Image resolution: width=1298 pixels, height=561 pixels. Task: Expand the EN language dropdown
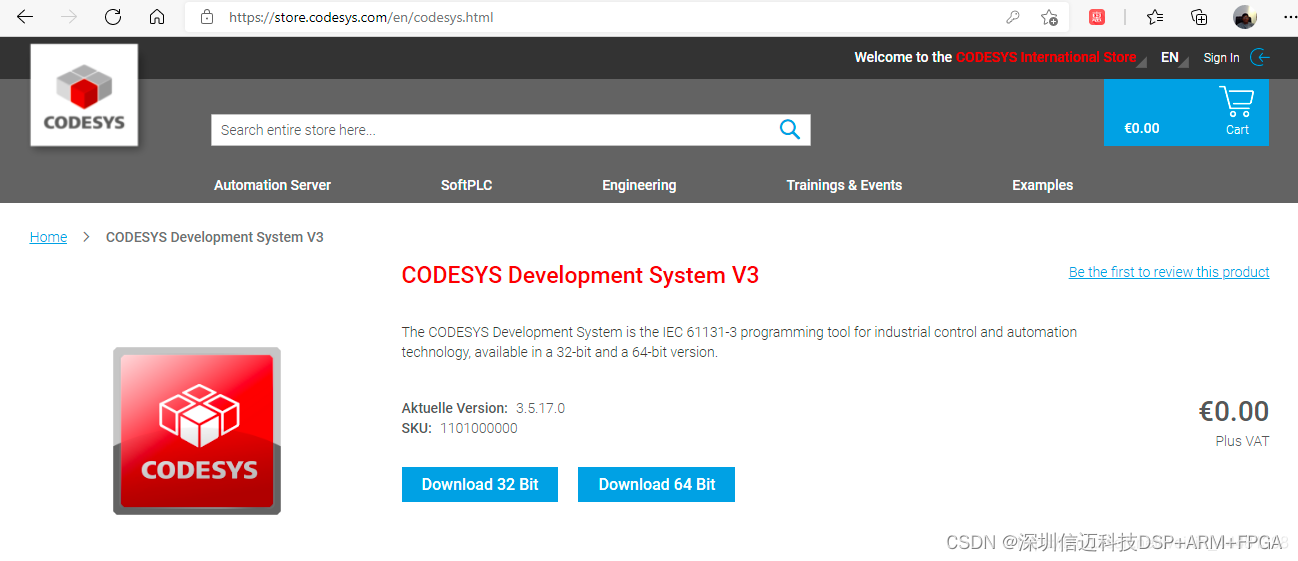[x=1173, y=58]
